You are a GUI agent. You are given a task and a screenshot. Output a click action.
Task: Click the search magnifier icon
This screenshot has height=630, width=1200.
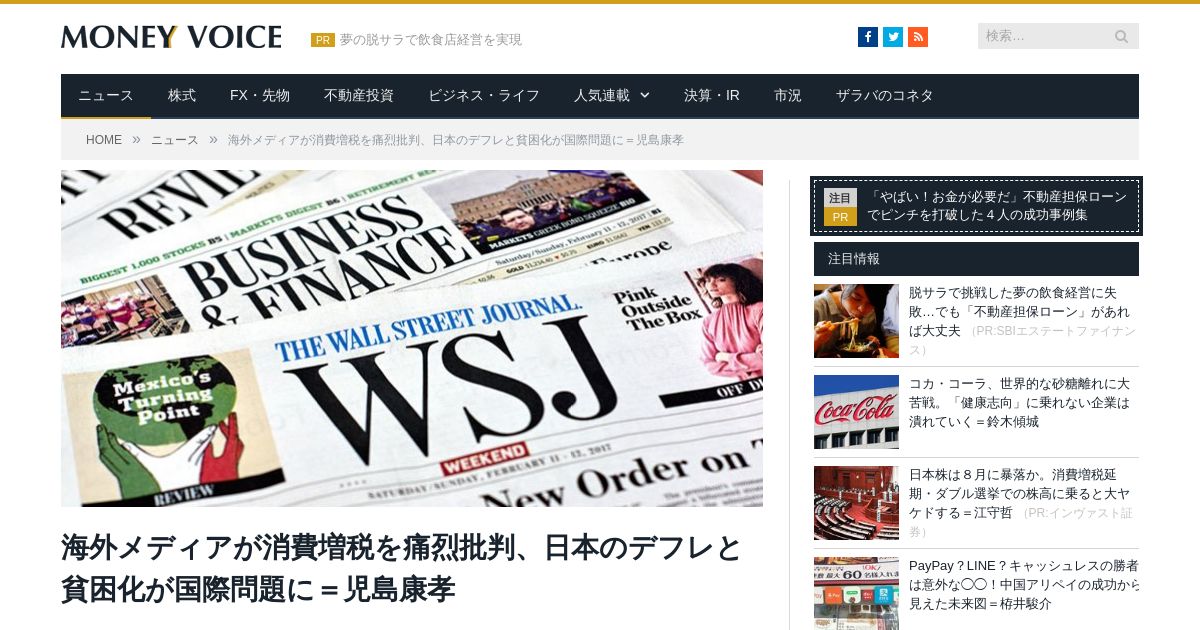click(1122, 36)
